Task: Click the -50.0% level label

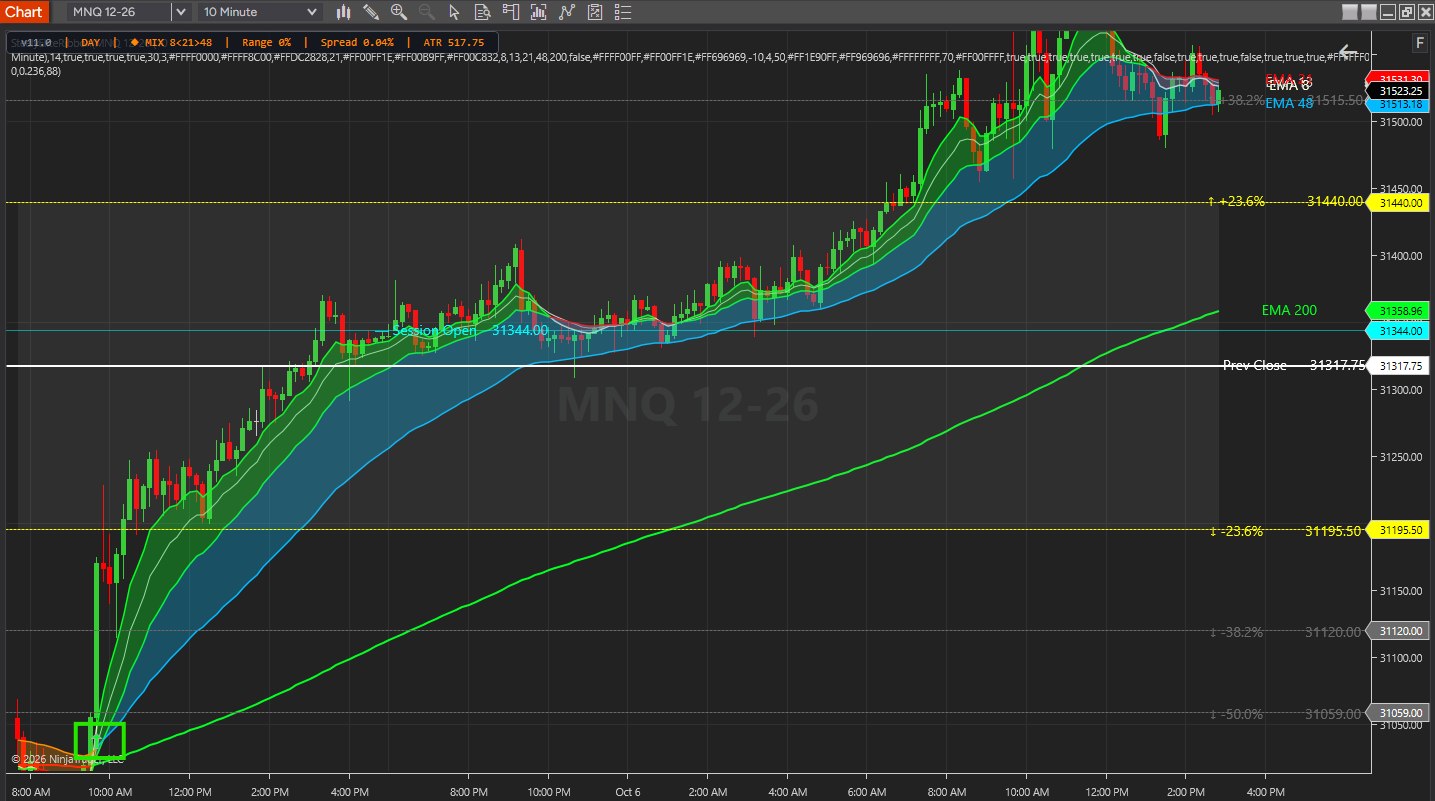Action: 1236,714
